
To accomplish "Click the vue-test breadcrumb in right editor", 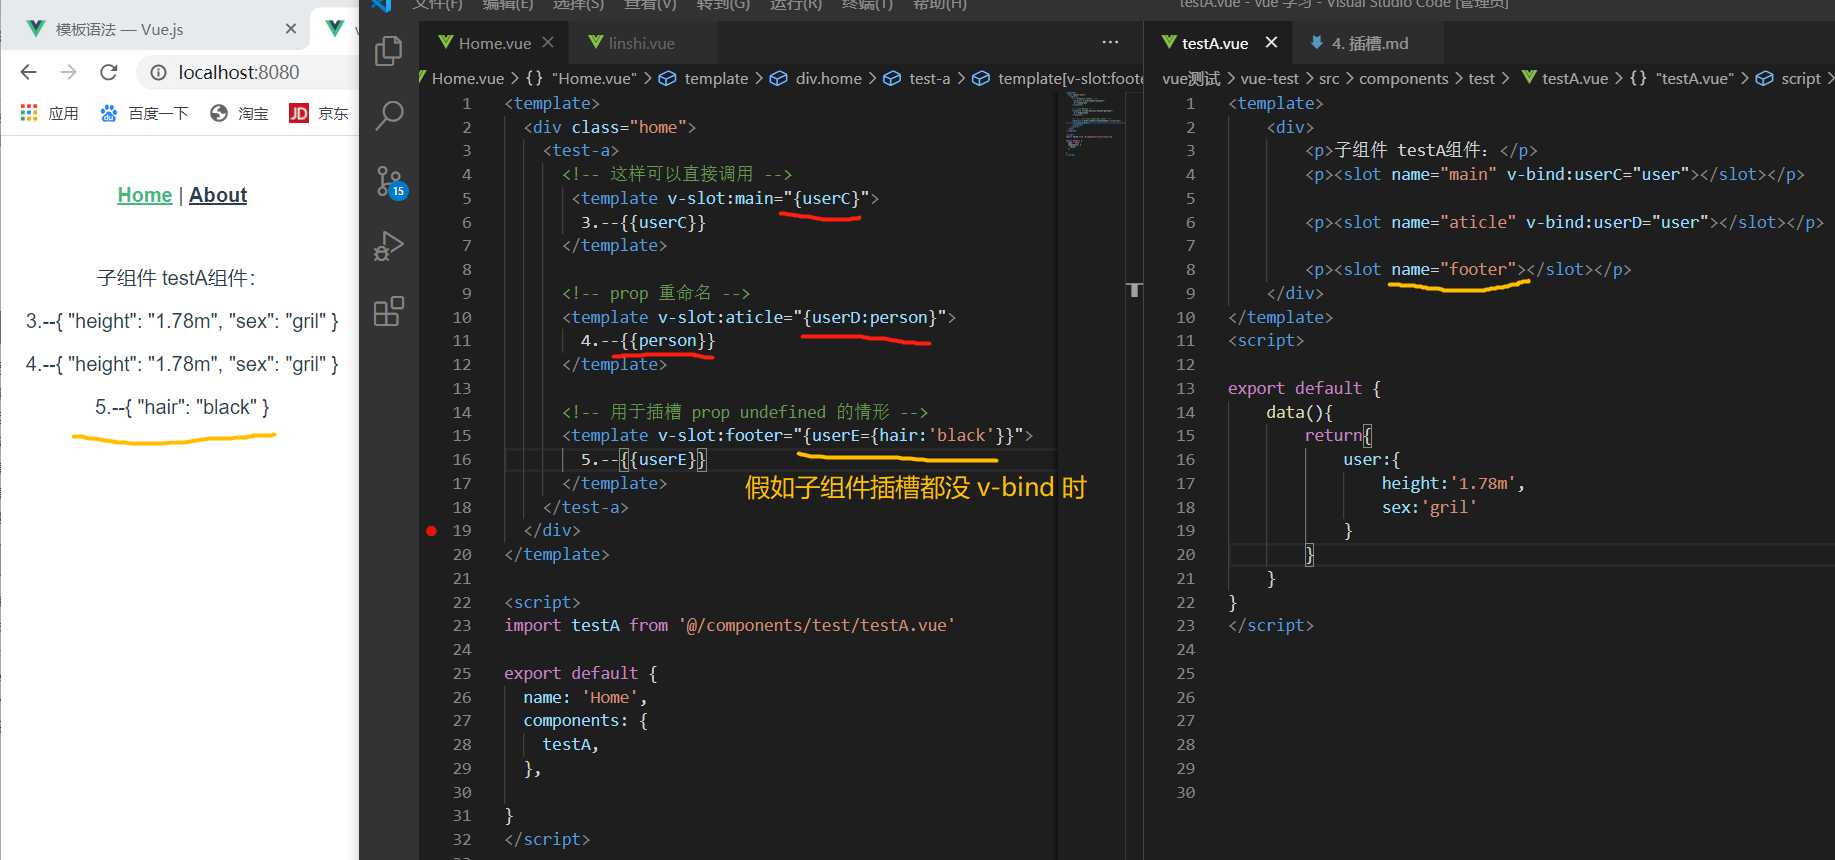I will 1269,78.
